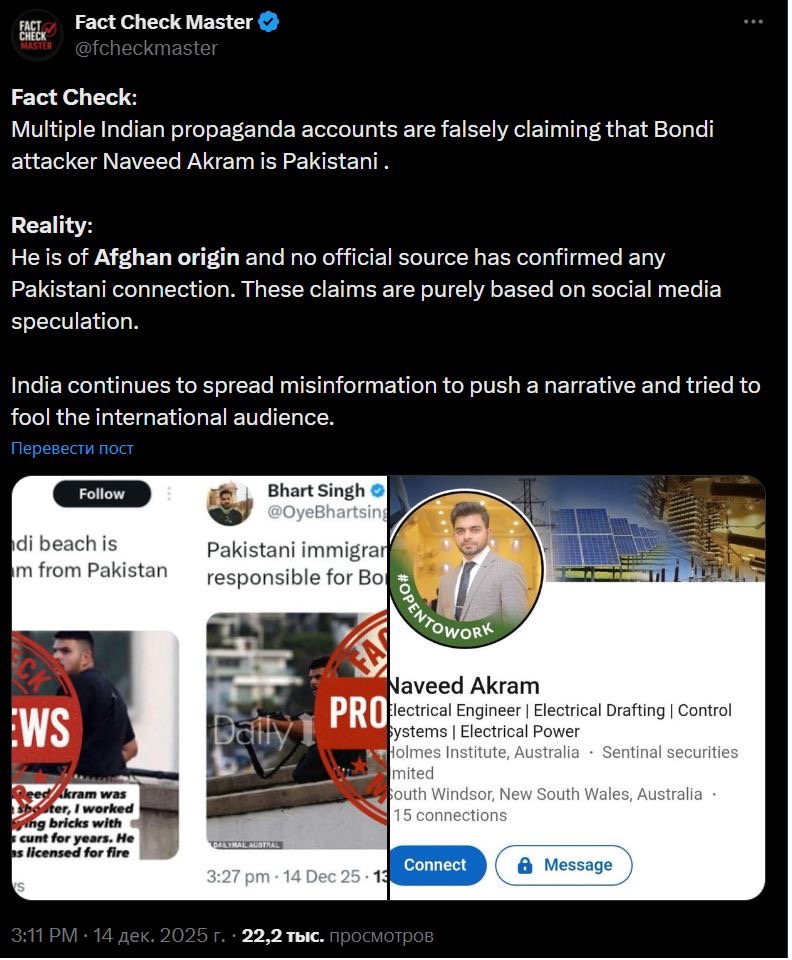Click the Naveed Akram name heading
Image resolution: width=792 pixels, height=960 pixels.
465,686
